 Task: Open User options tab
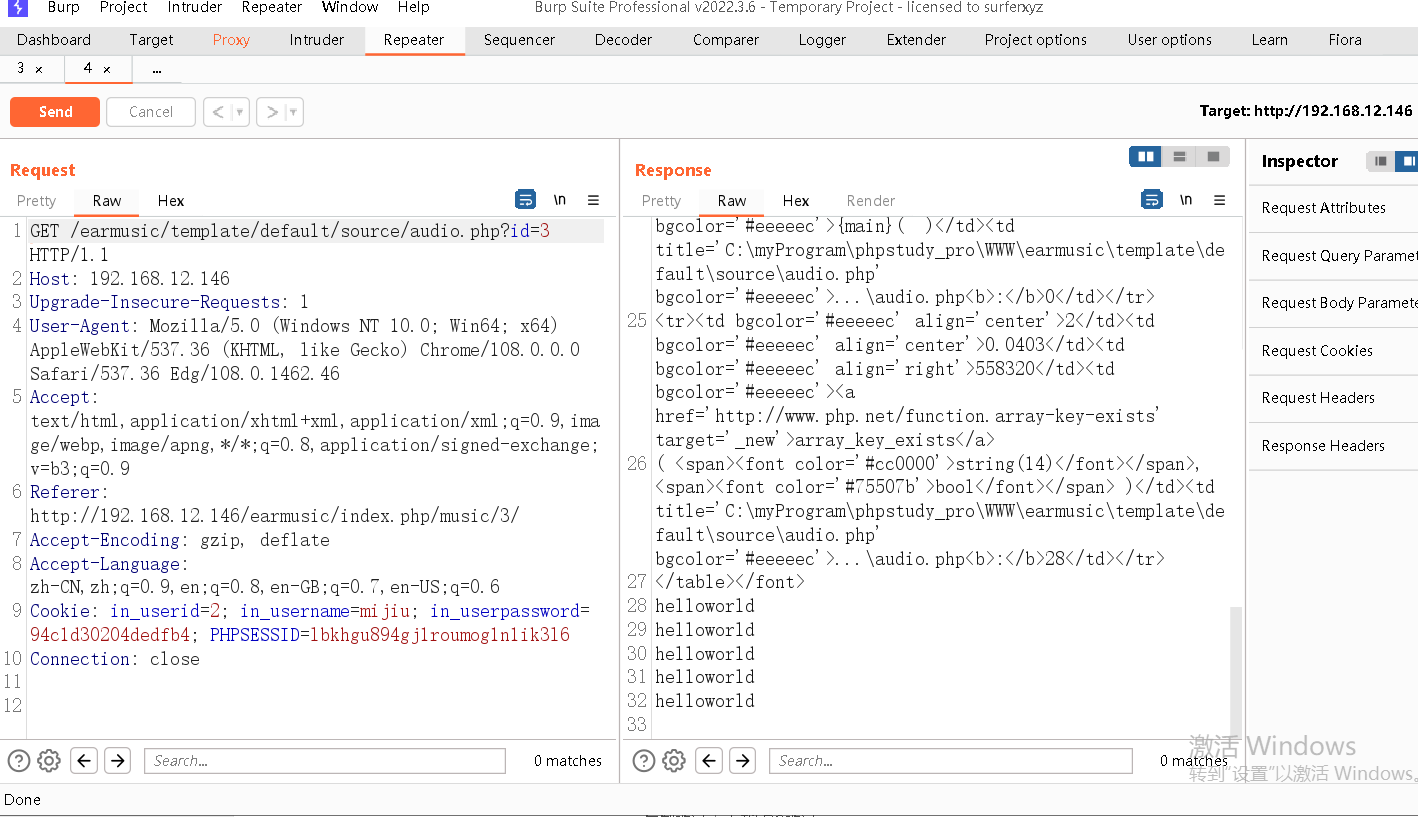(x=1169, y=40)
